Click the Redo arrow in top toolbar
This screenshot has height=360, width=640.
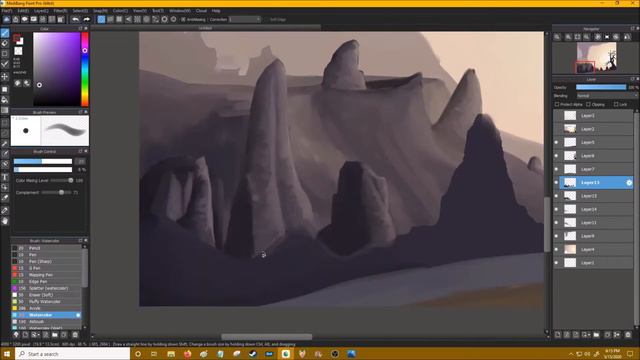point(87,19)
